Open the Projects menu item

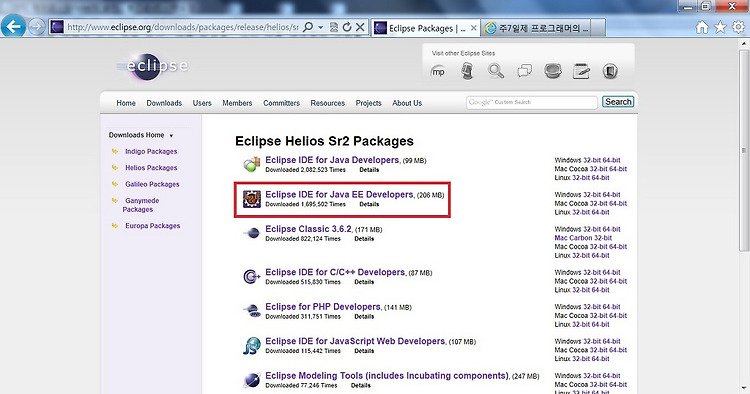coord(368,103)
